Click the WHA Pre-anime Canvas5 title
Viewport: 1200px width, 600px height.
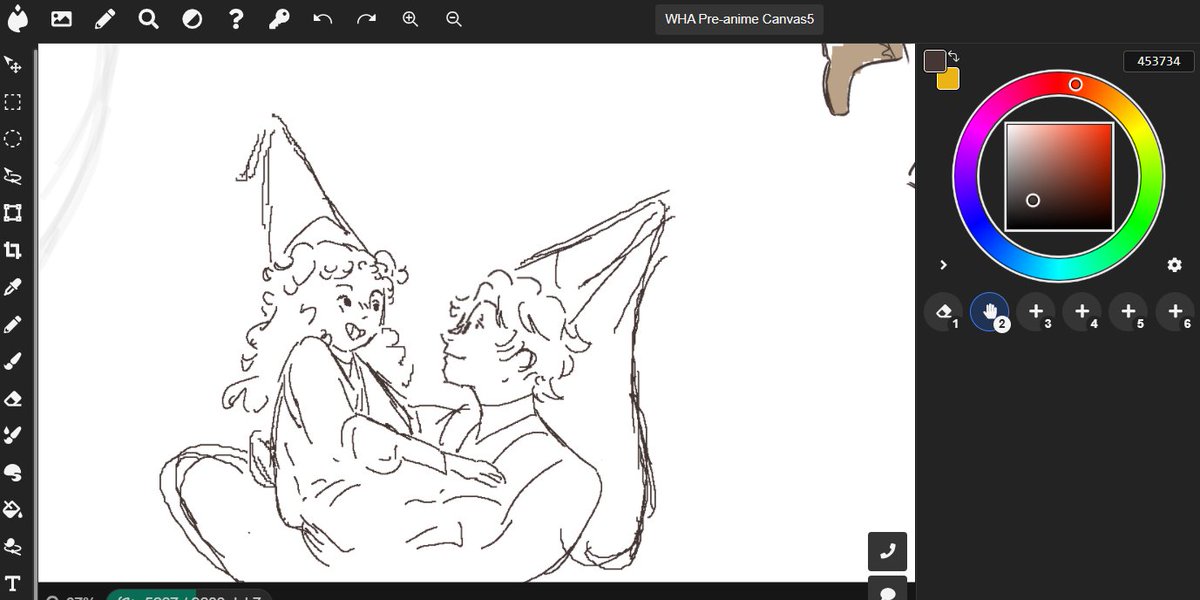point(738,19)
